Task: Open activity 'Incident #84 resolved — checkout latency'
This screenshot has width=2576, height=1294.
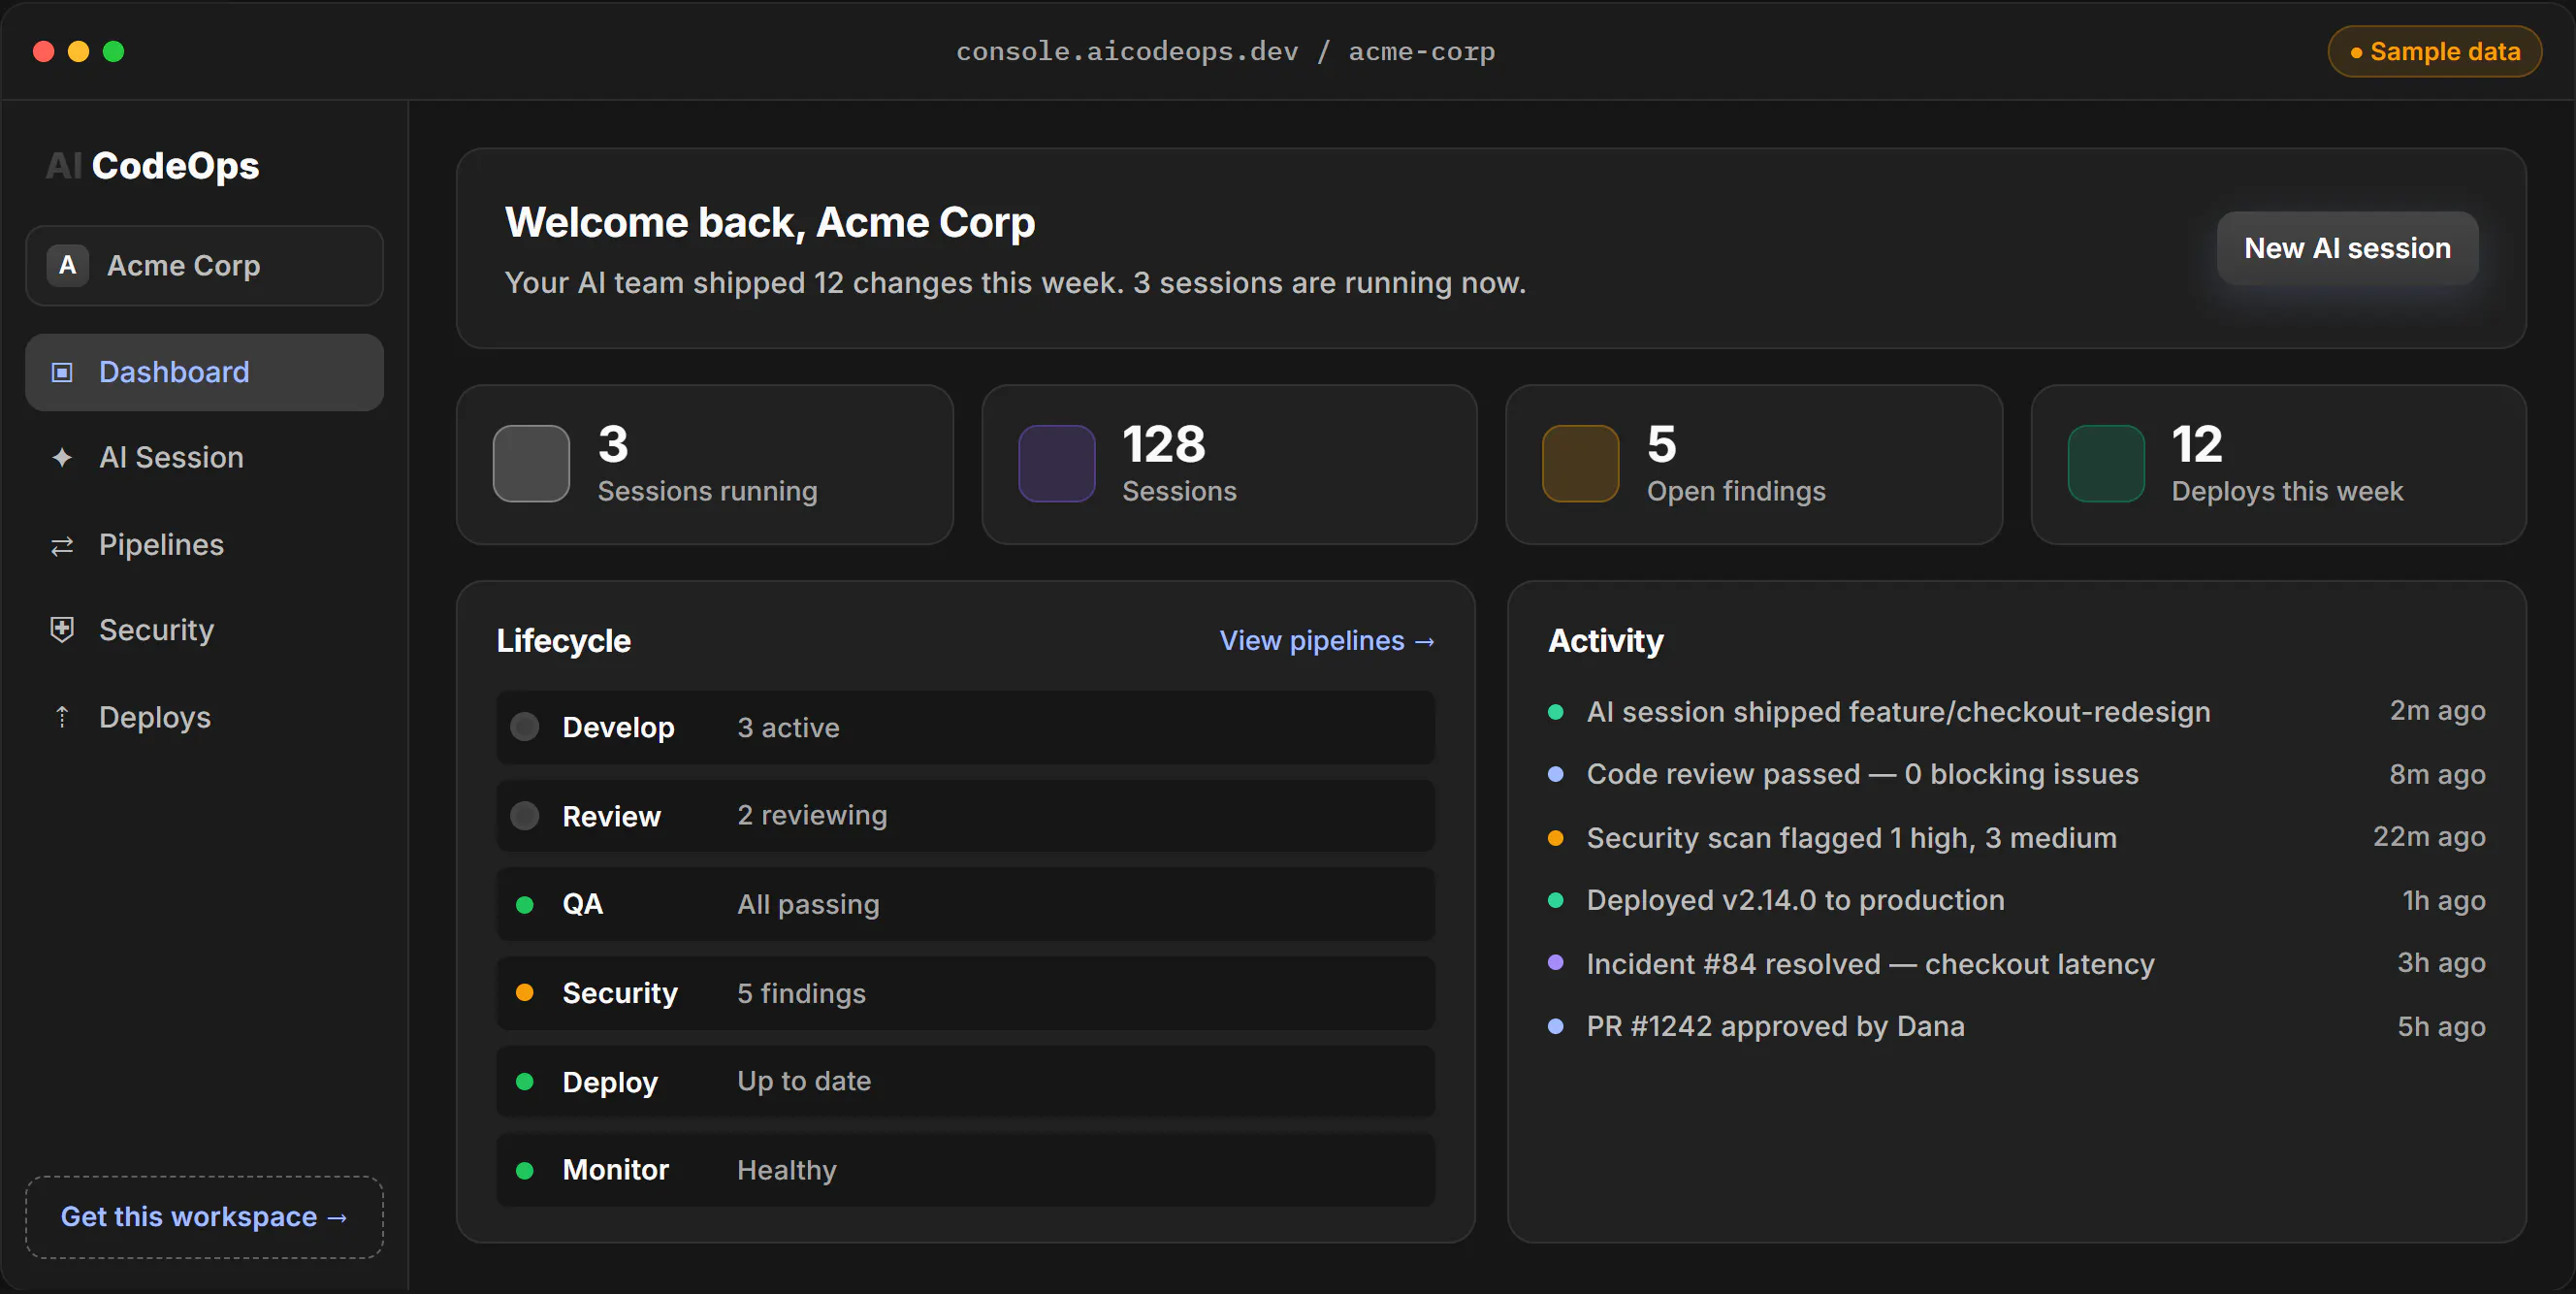Action: (x=2016, y=963)
